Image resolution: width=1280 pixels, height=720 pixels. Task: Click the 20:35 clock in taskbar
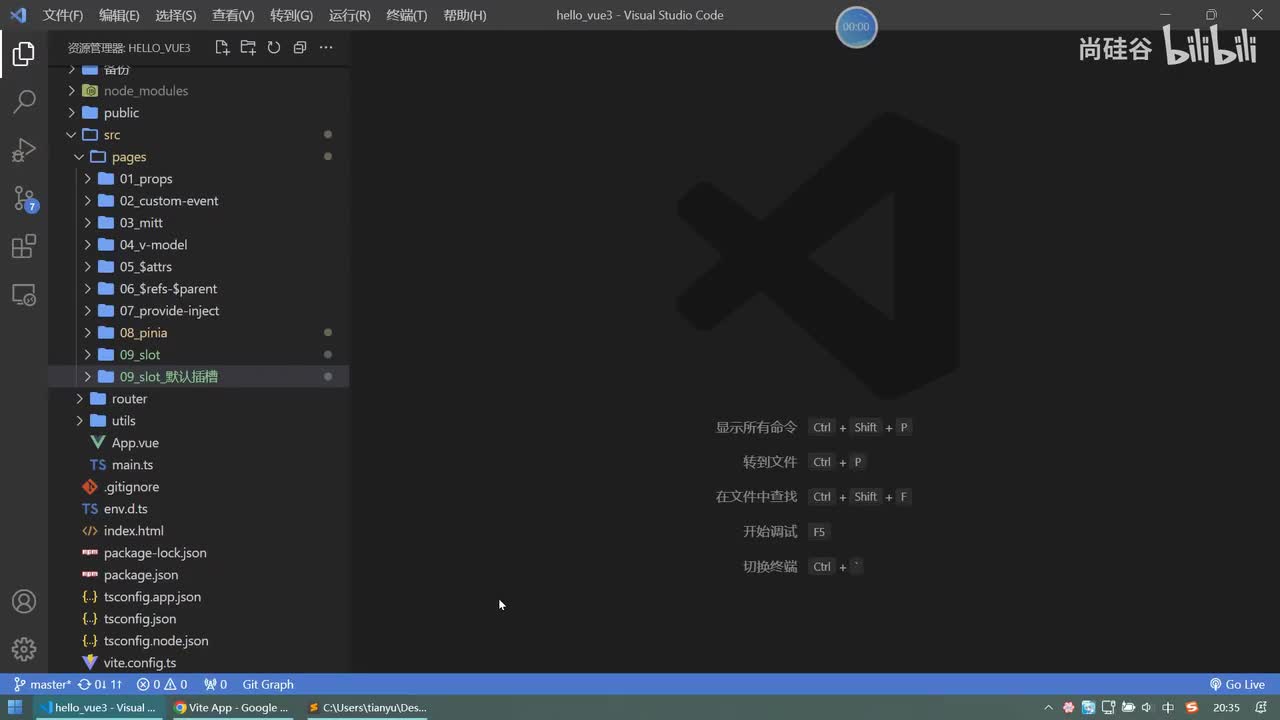click(1227, 707)
